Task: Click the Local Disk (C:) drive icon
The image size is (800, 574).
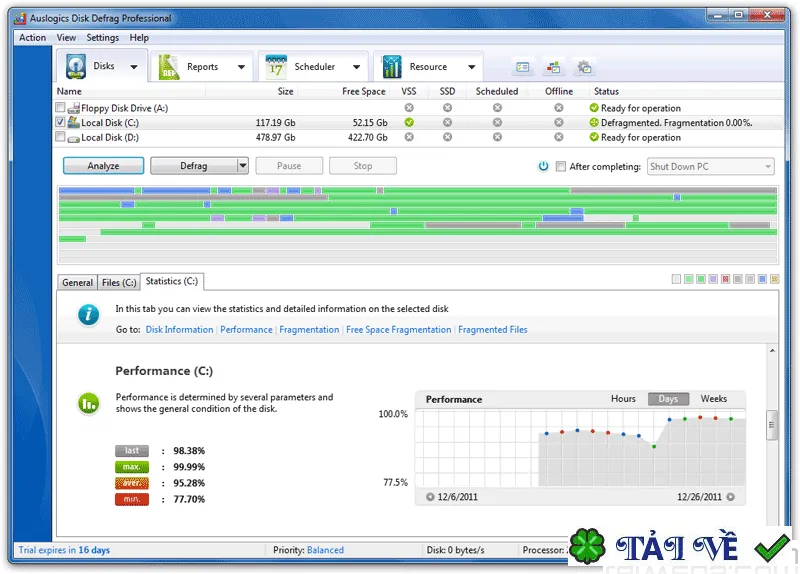Action: (74, 122)
